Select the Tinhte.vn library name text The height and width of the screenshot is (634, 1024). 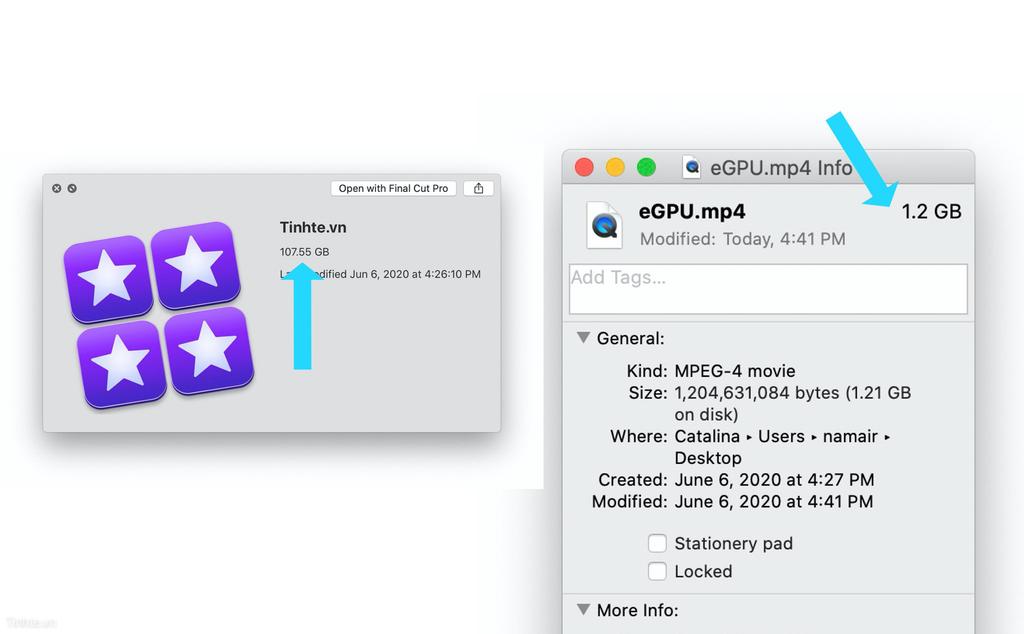[x=313, y=227]
